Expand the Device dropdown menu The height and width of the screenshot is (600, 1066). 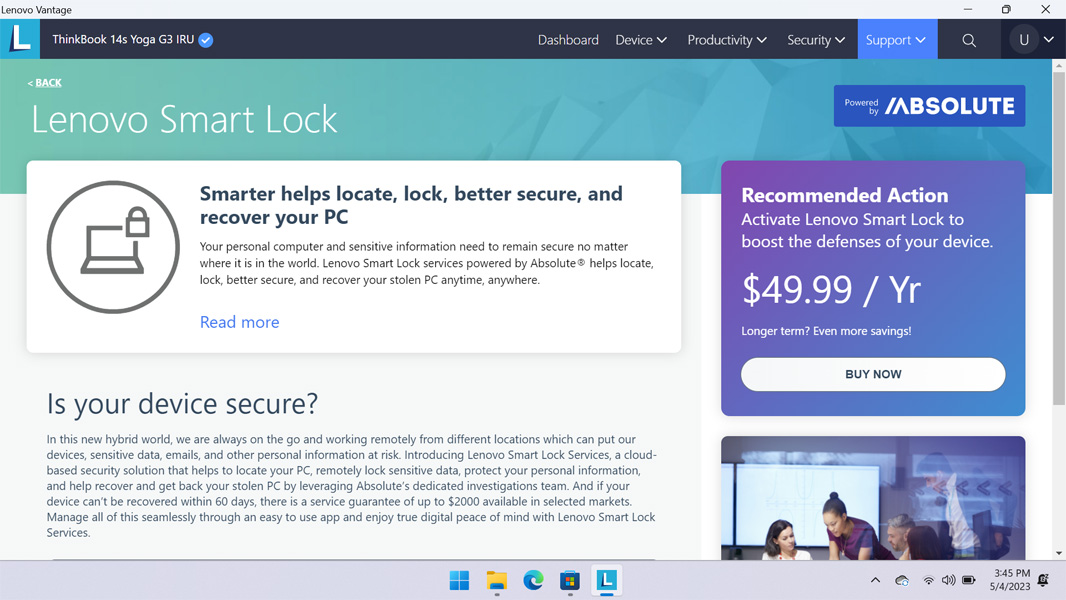click(640, 40)
